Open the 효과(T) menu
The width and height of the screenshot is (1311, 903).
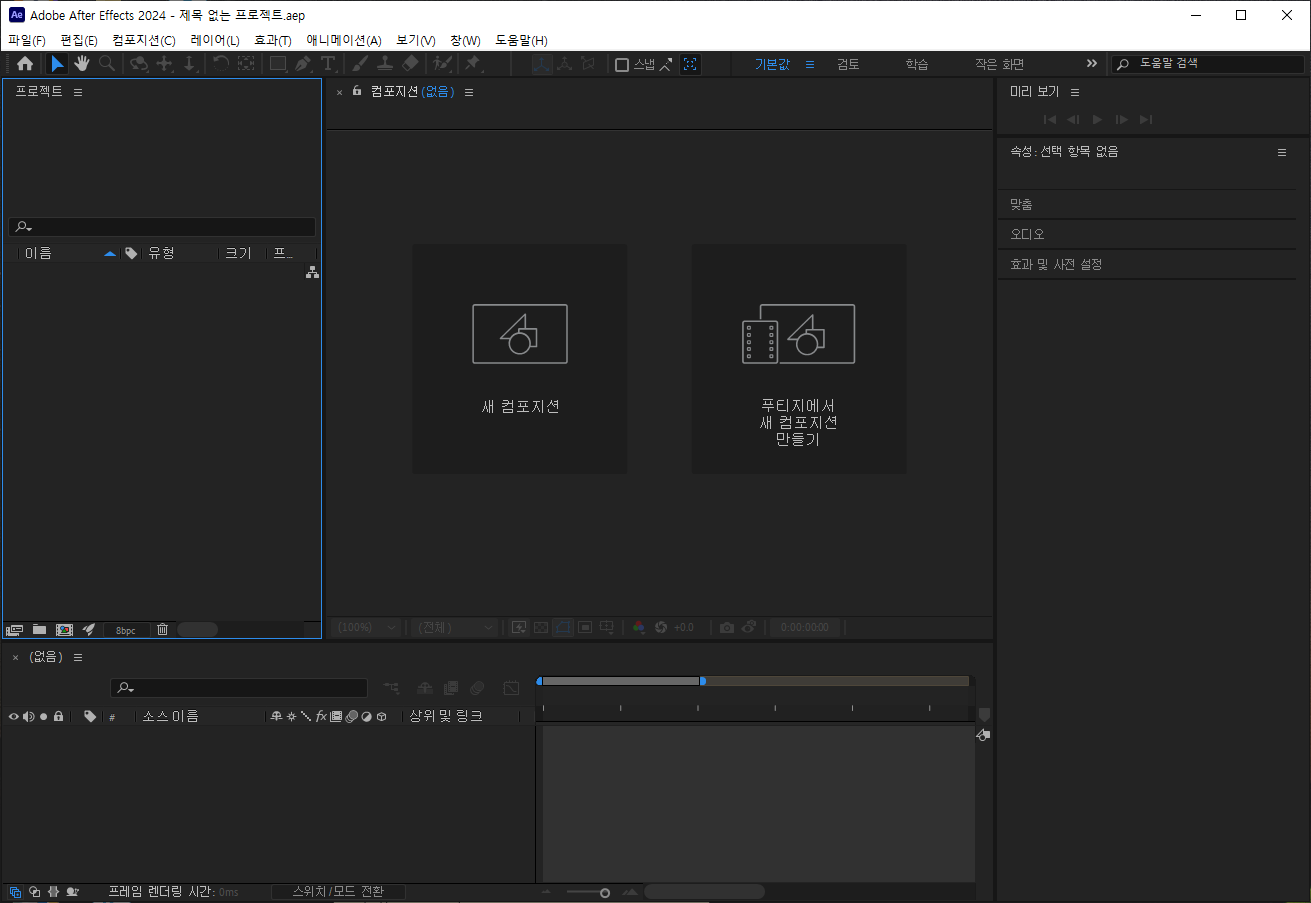point(273,40)
